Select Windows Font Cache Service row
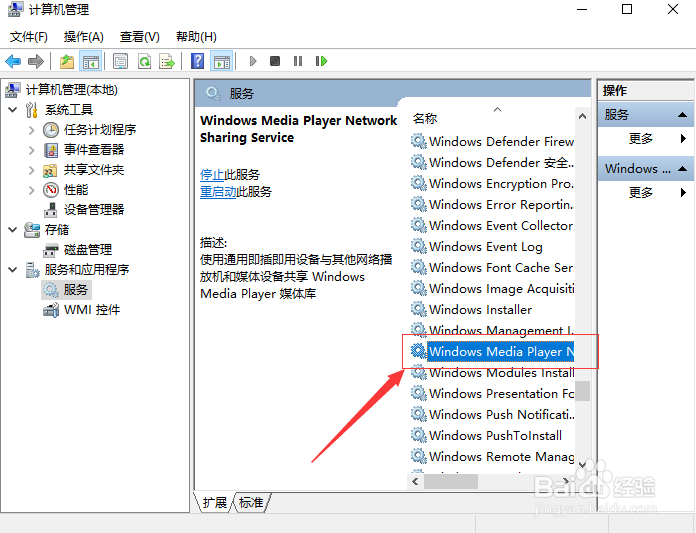Screen dimensions: 696x533 492,268
